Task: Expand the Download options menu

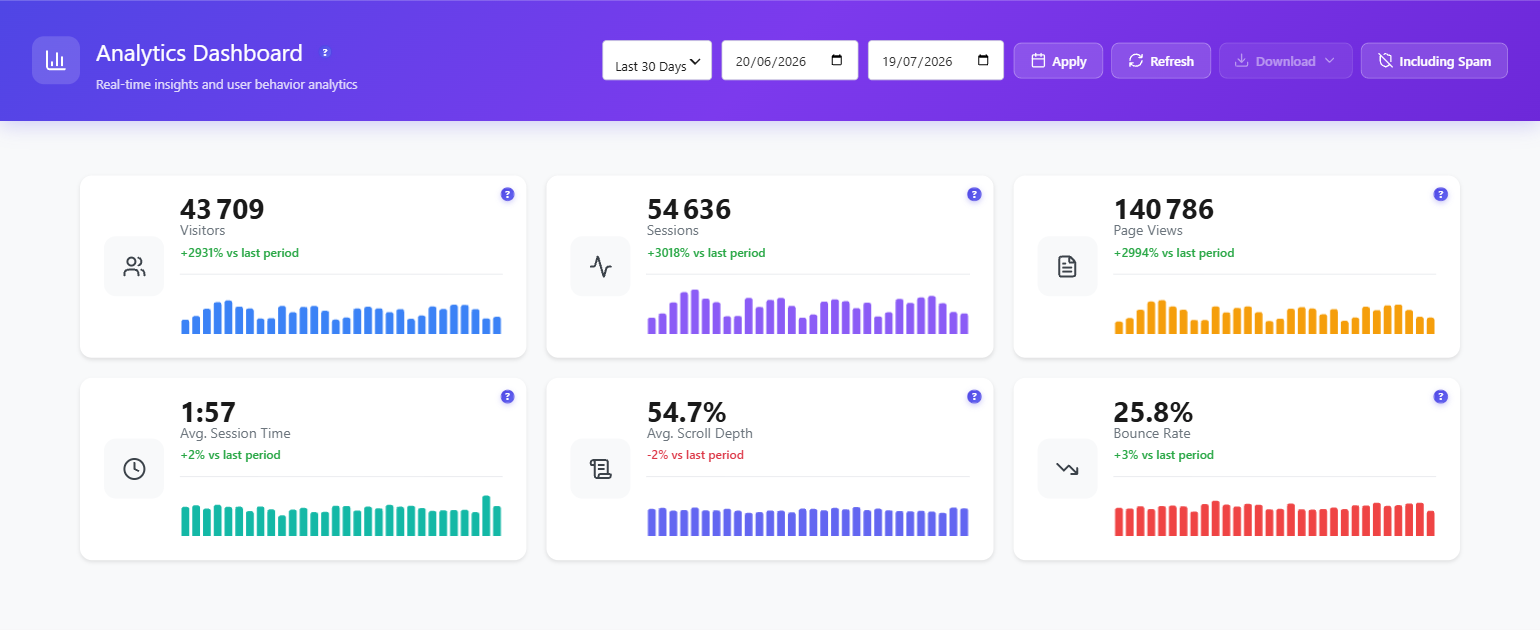Action: pos(1286,60)
